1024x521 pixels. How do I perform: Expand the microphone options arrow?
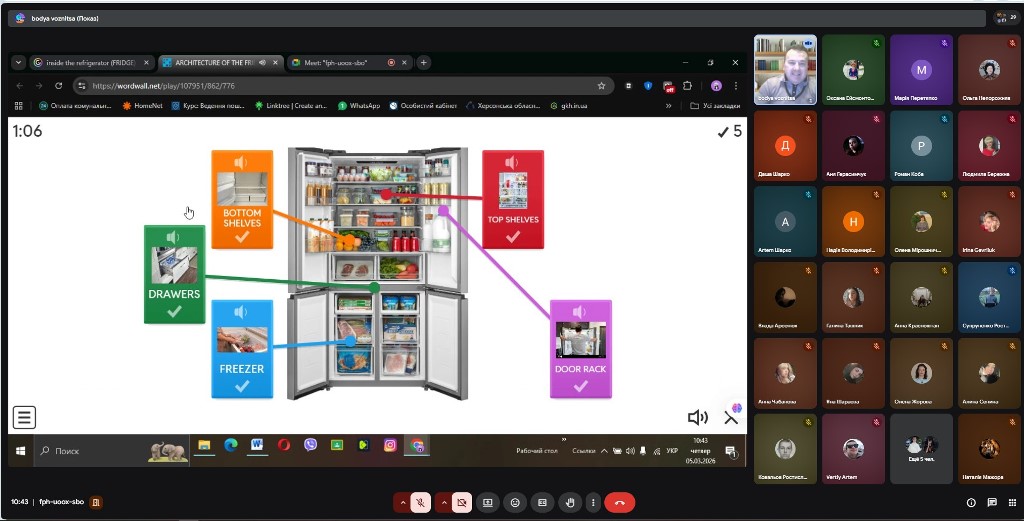402,503
